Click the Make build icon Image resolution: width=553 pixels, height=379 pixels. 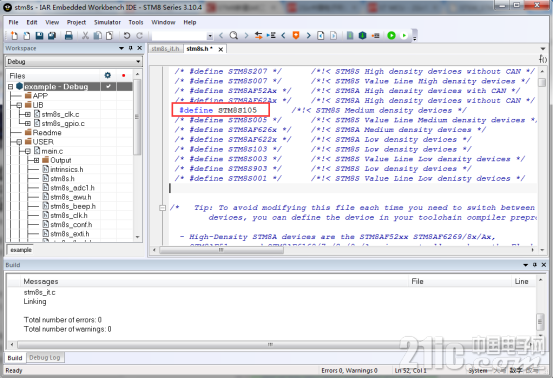pyautogui.click(x=363, y=36)
